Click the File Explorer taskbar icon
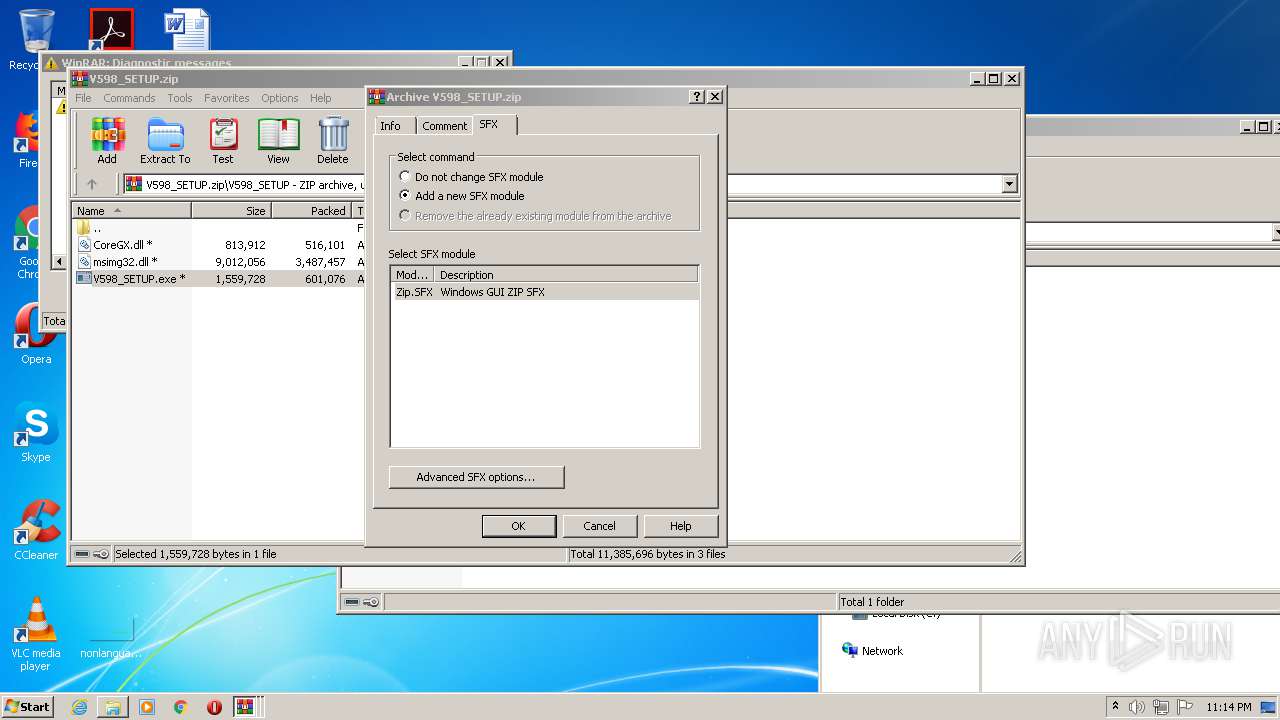The width and height of the screenshot is (1280, 720). click(x=113, y=707)
